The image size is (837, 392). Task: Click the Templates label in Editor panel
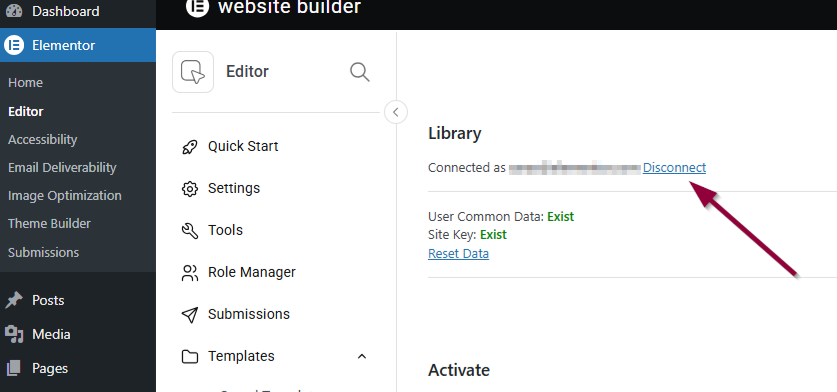pyautogui.click(x=241, y=356)
